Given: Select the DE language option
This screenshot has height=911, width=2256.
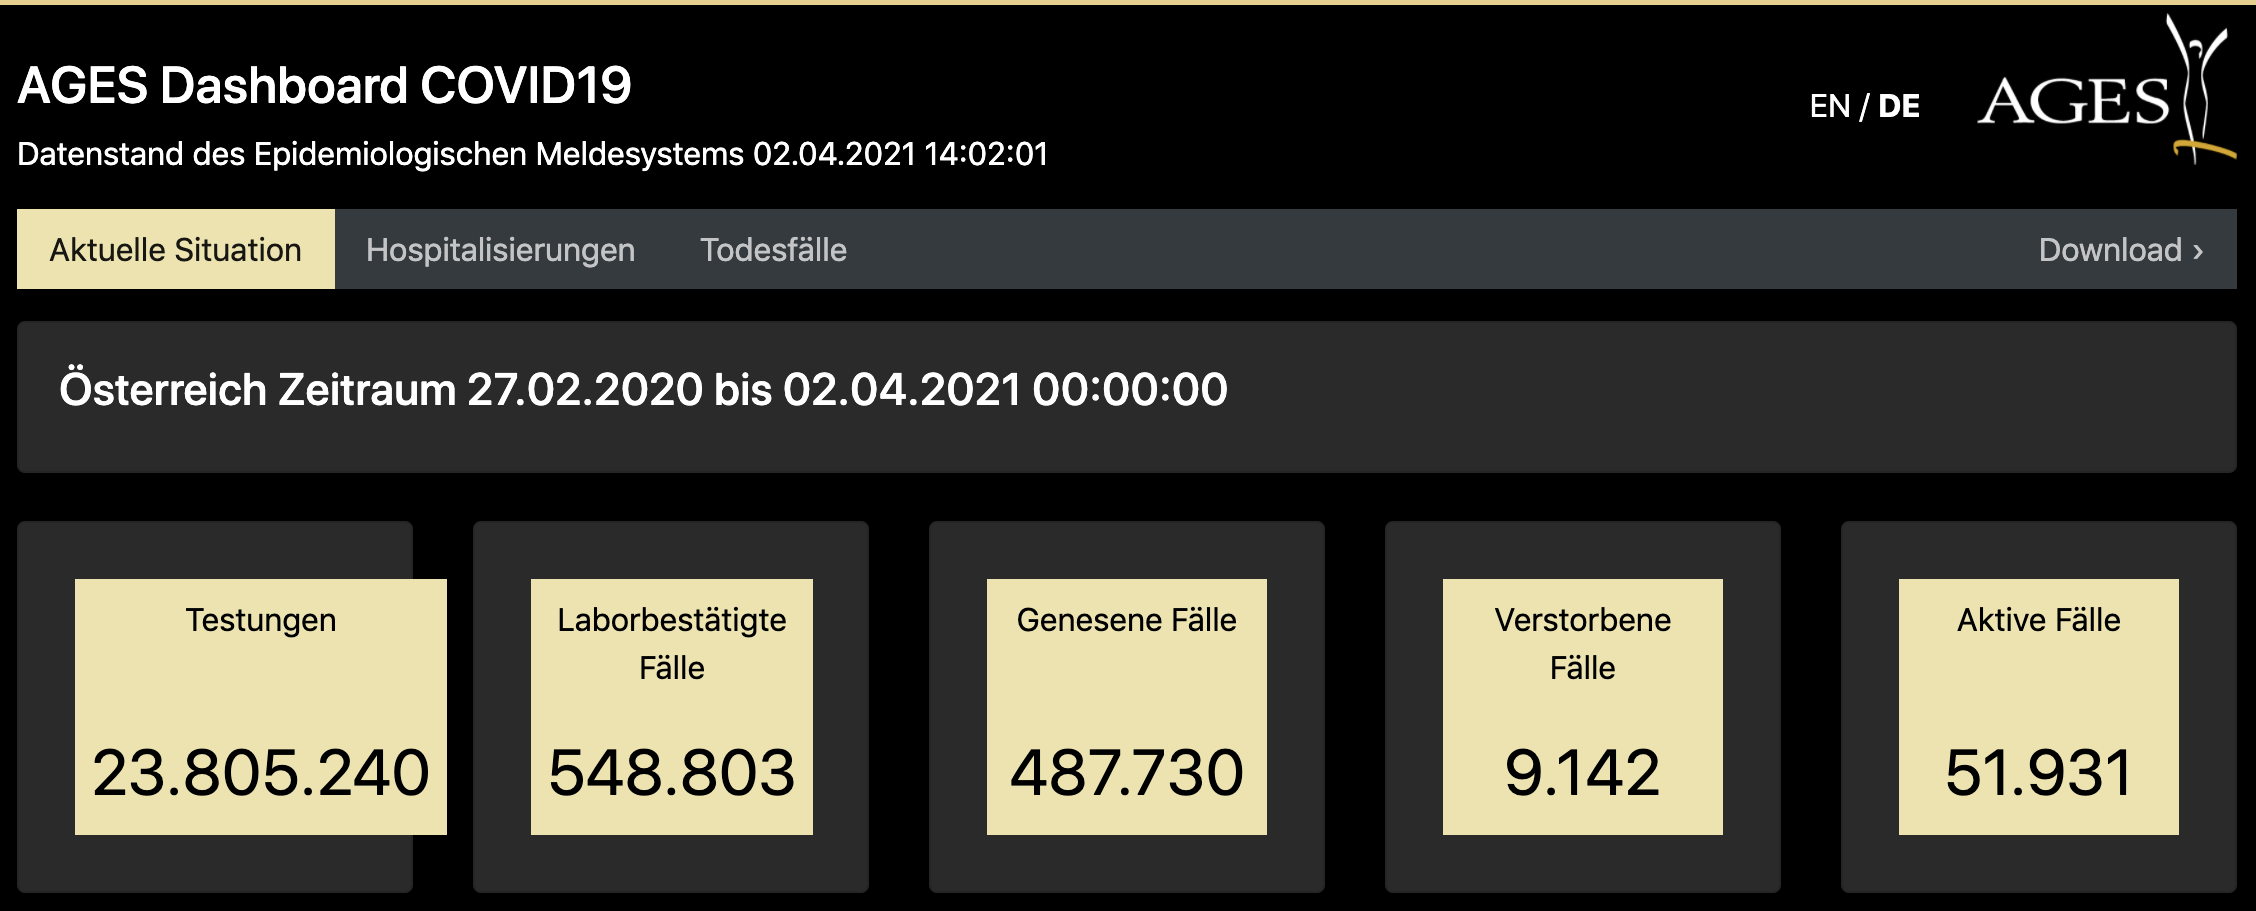Looking at the screenshot, I should (1898, 106).
